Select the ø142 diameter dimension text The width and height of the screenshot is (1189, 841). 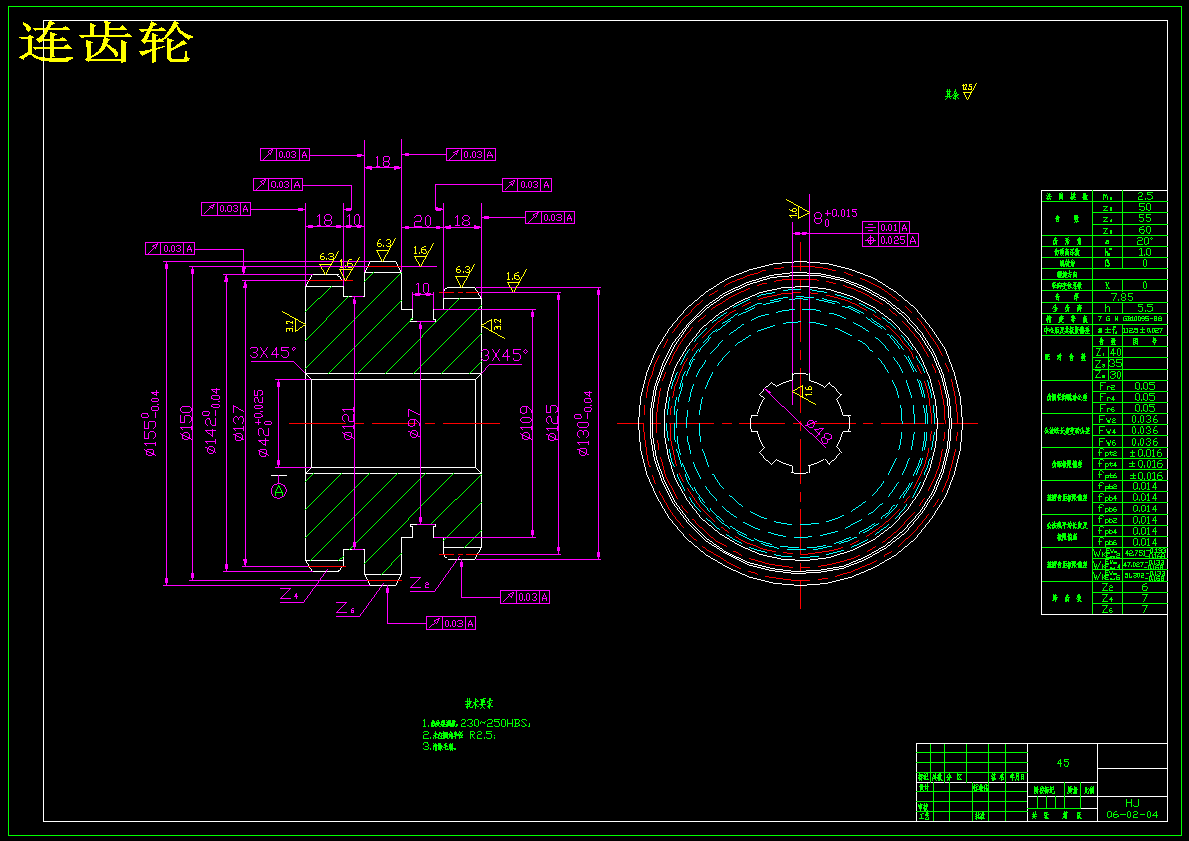coord(212,422)
